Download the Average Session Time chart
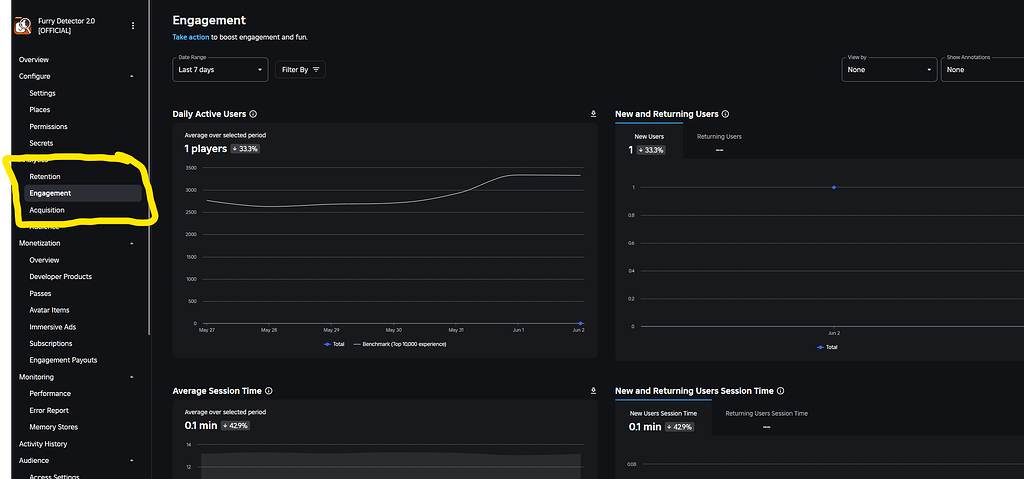 594,391
